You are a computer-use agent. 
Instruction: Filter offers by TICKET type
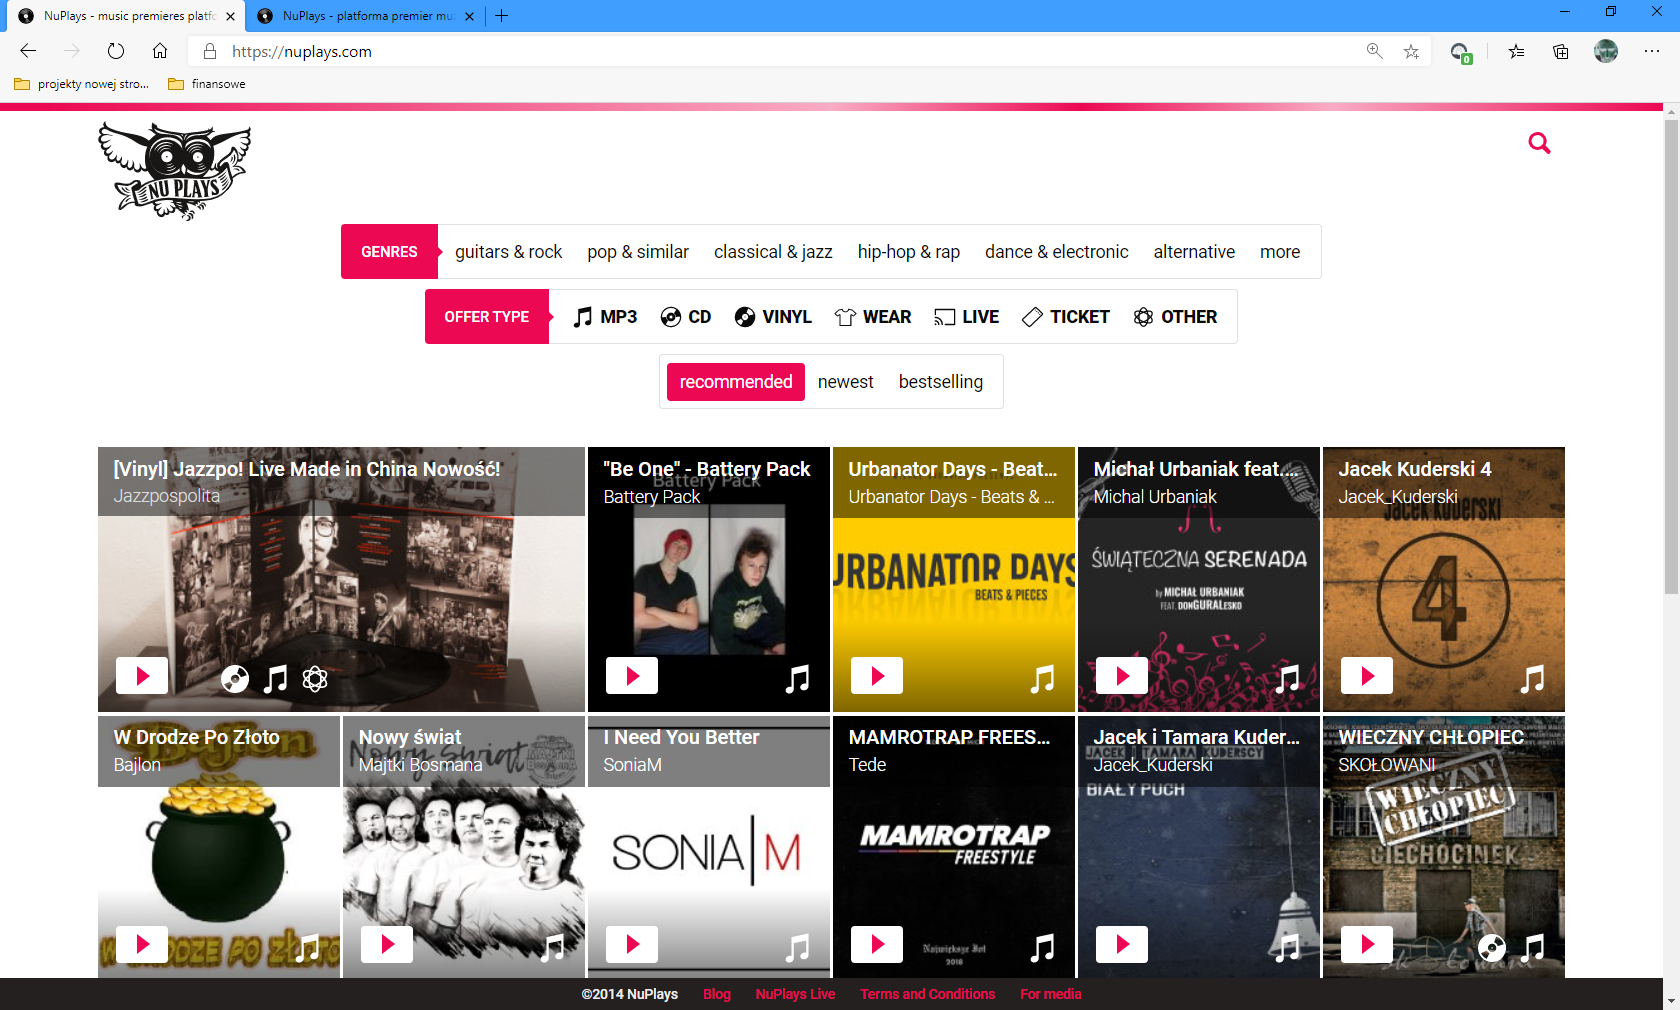tap(1066, 317)
